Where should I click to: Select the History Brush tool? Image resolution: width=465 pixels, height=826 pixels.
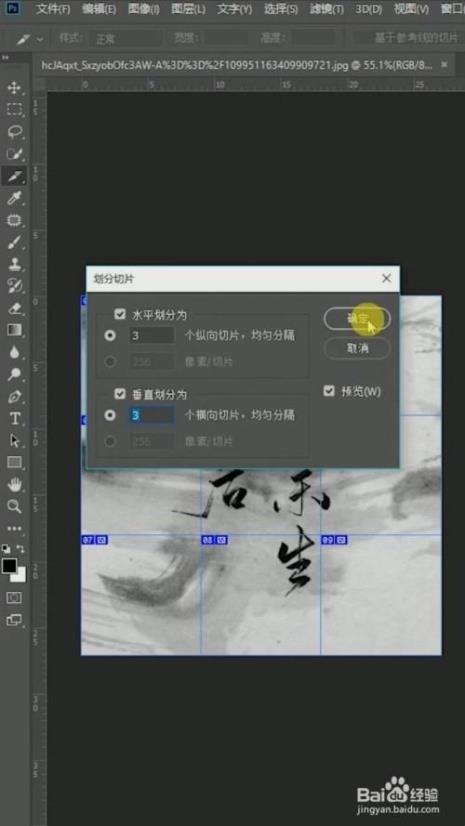[x=14, y=286]
